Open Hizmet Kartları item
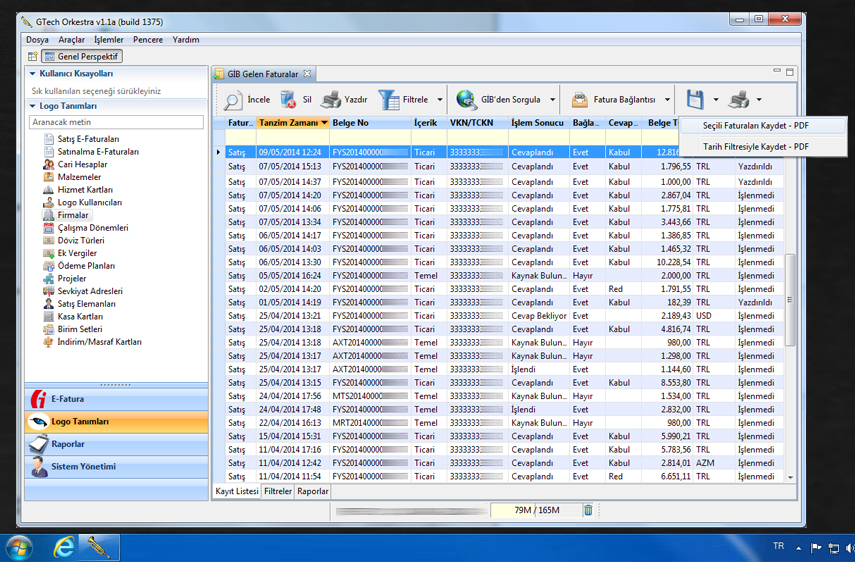The width and height of the screenshot is (855, 562). (85, 190)
